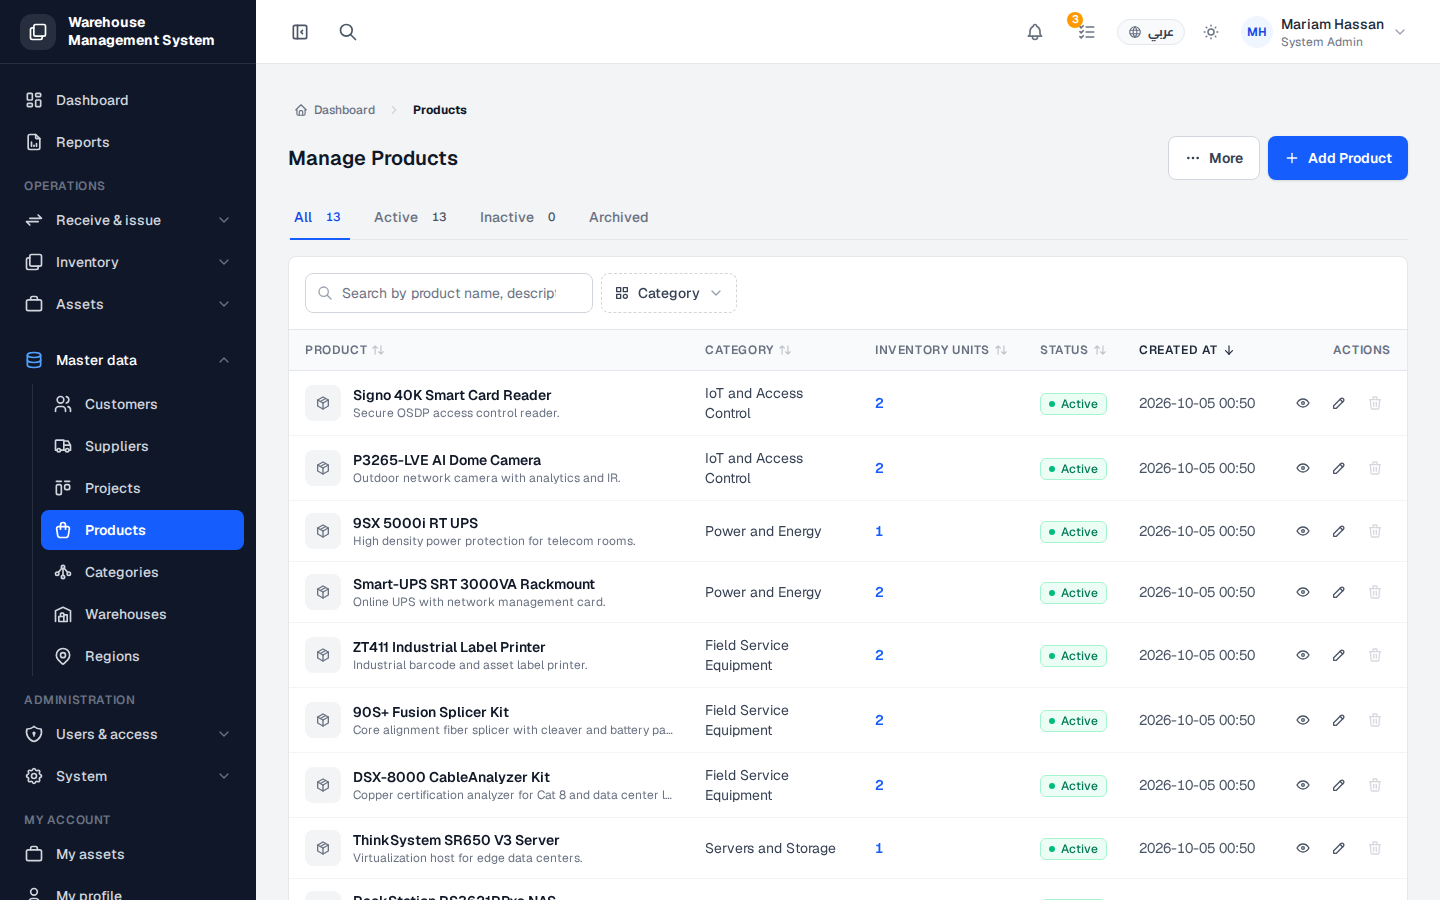Screen dimensions: 1440x900
Task: View the Smart-UPS SRT 3000VA Rackmount details
Action: pyautogui.click(x=1303, y=592)
